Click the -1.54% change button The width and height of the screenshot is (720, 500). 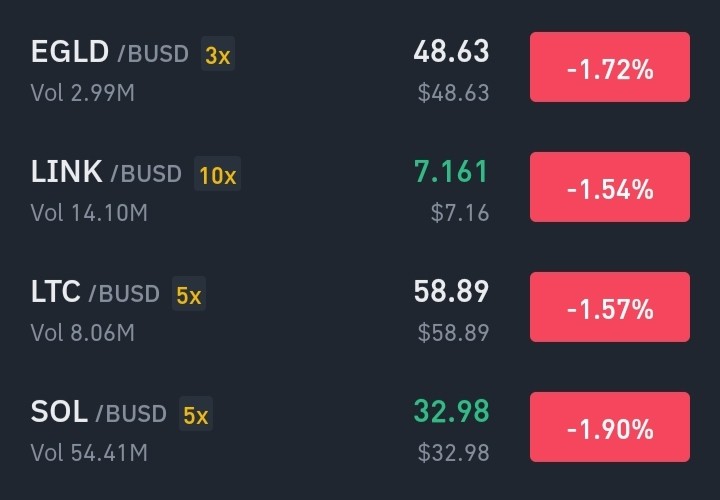point(610,187)
